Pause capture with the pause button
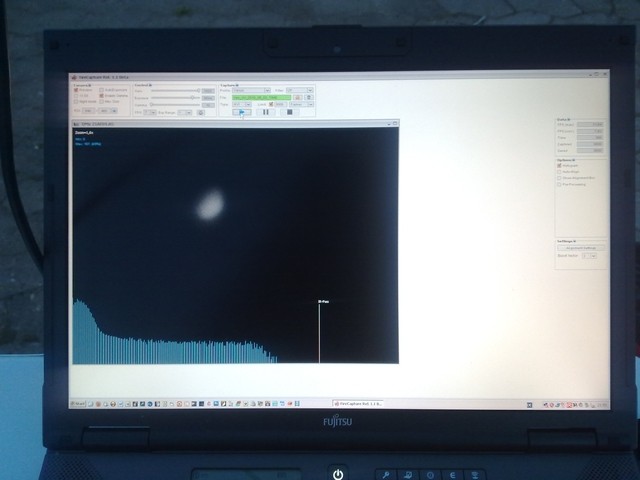Screen dimensions: 640x480 tap(266, 112)
